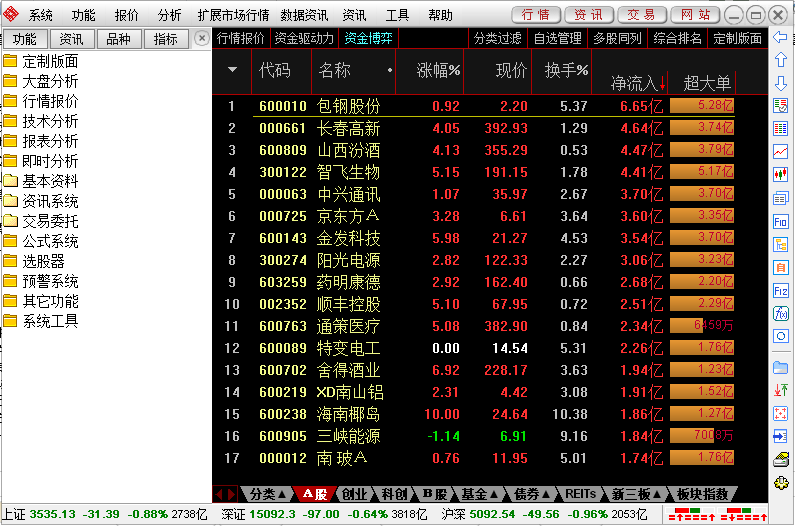
Task: Click the red diamond app logo
Action: (11, 15)
